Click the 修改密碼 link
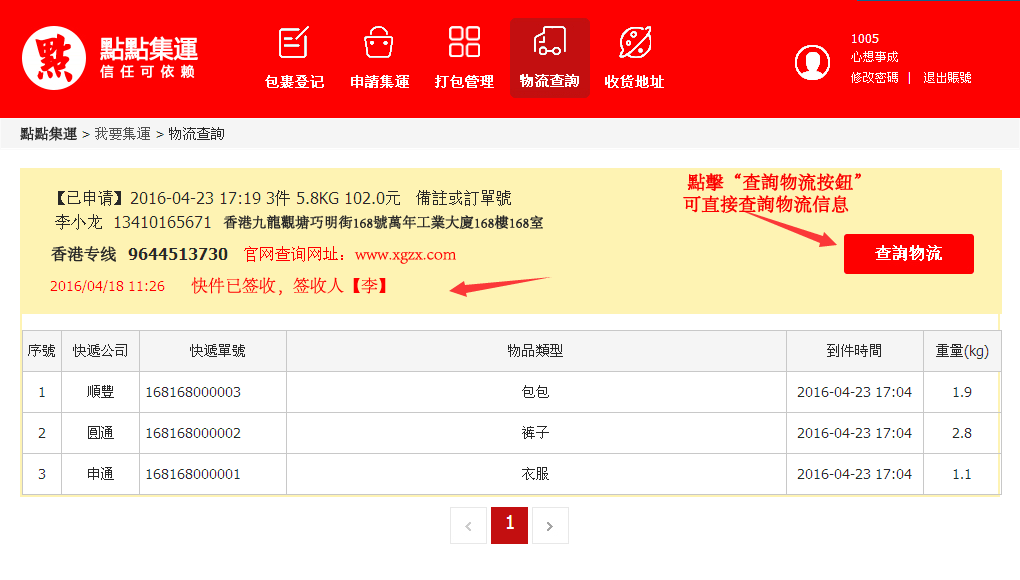Screen dimensions: 1020x580 point(874,77)
